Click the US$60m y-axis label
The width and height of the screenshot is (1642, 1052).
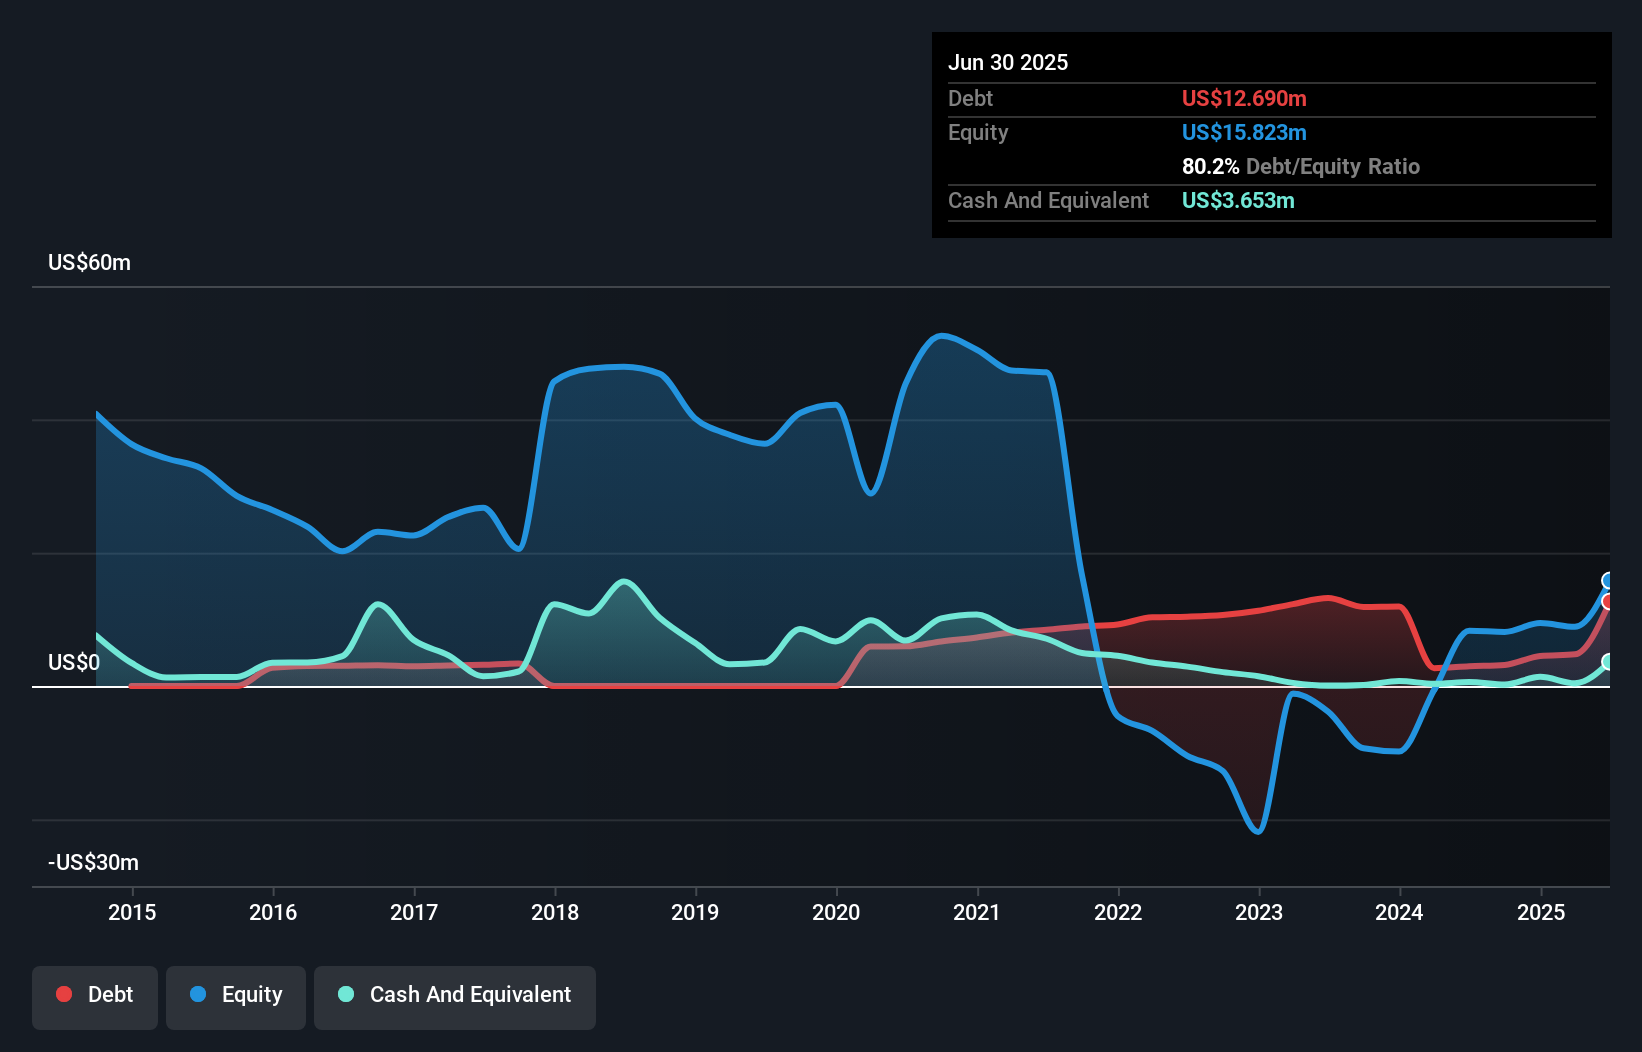[x=89, y=262]
